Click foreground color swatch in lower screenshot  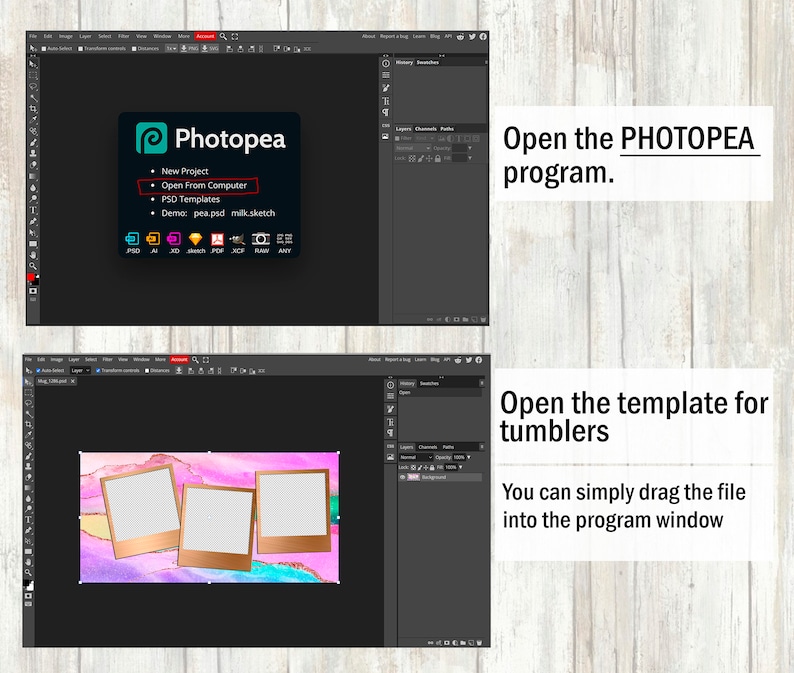coord(27,584)
